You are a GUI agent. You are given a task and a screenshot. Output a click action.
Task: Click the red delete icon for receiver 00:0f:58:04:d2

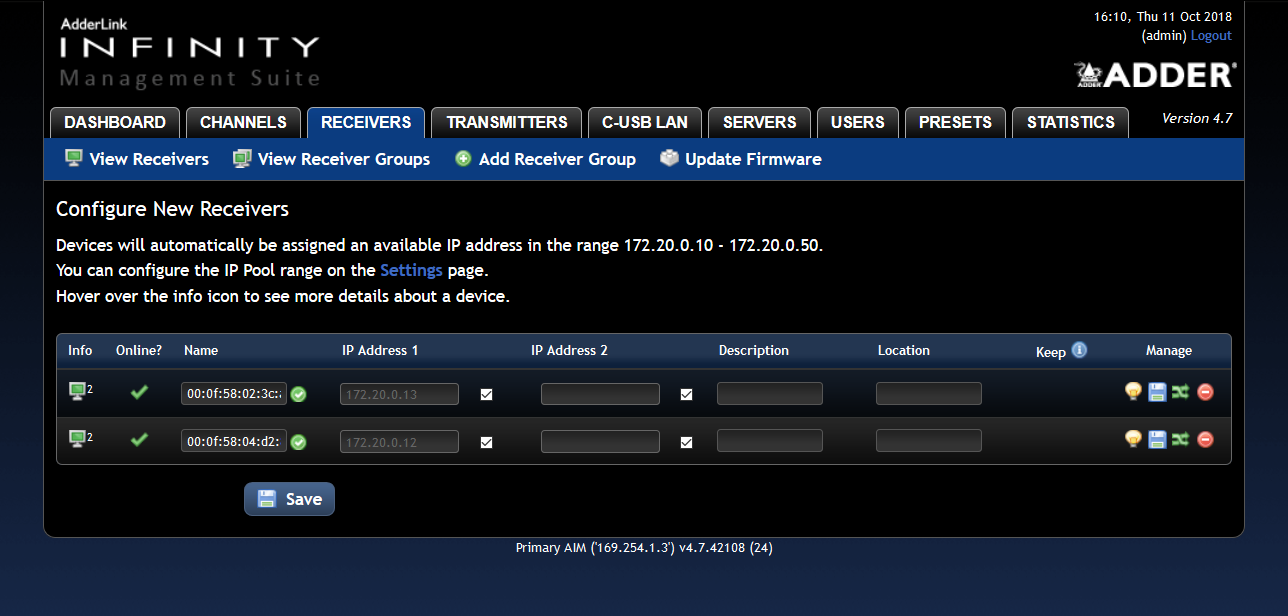1205,439
